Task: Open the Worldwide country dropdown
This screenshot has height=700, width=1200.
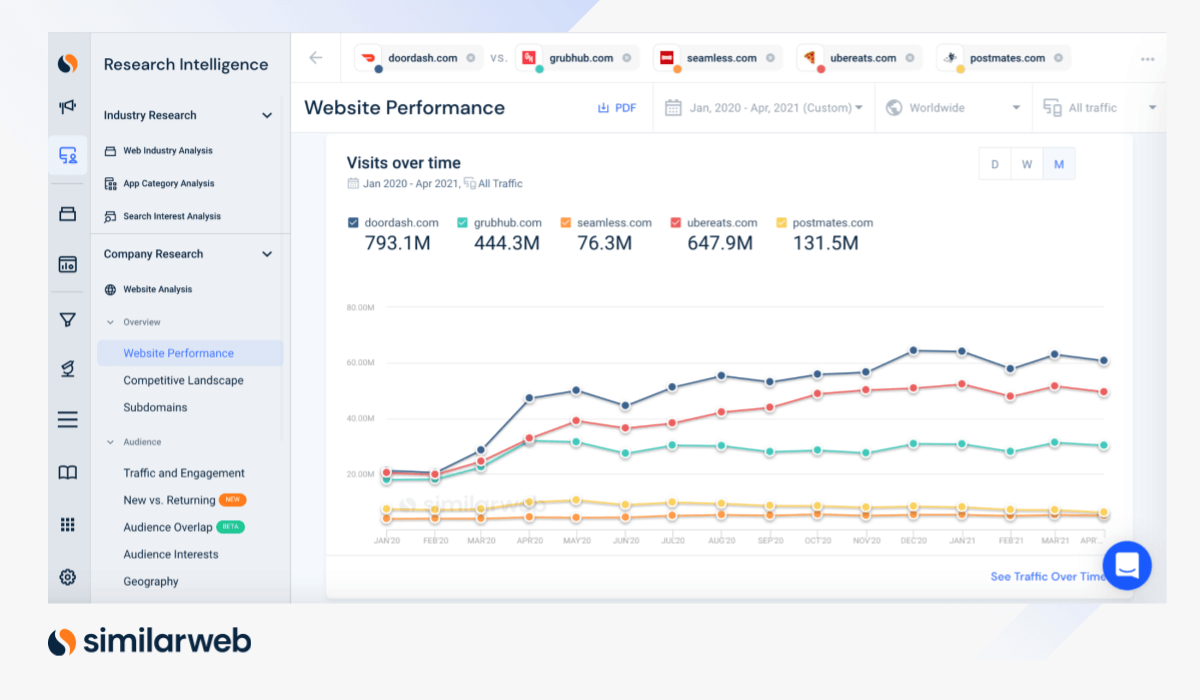Action: tap(953, 108)
